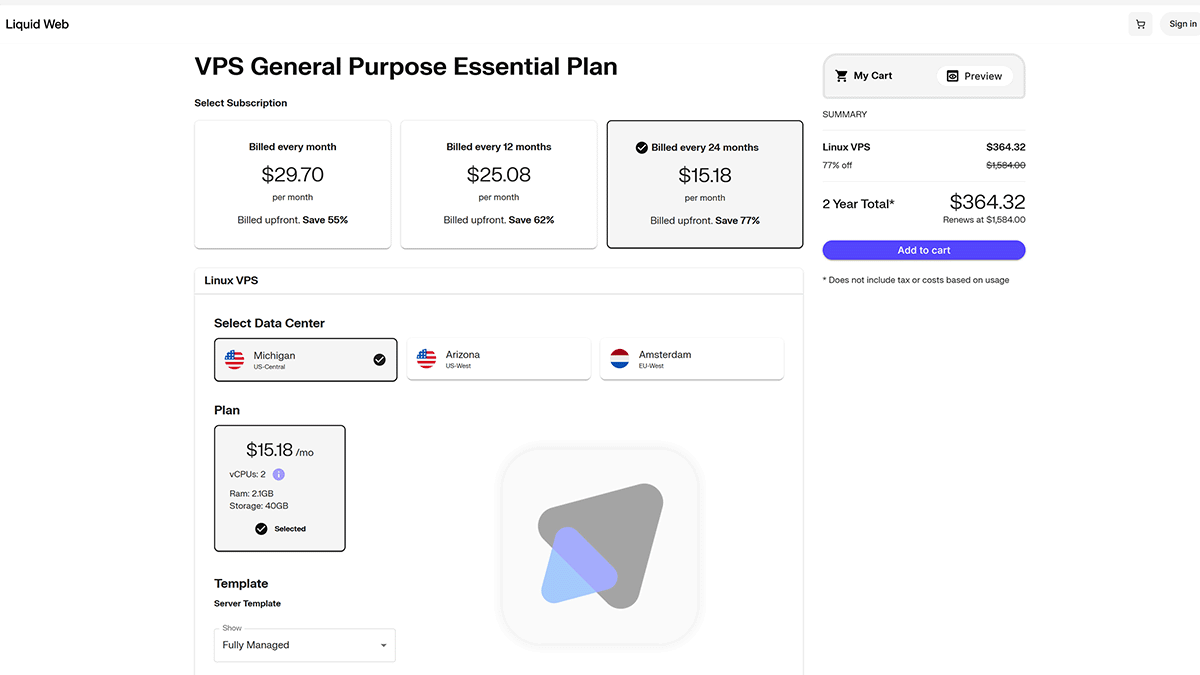
Task: Select Billed every 24 months subscription
Action: pyautogui.click(x=705, y=185)
